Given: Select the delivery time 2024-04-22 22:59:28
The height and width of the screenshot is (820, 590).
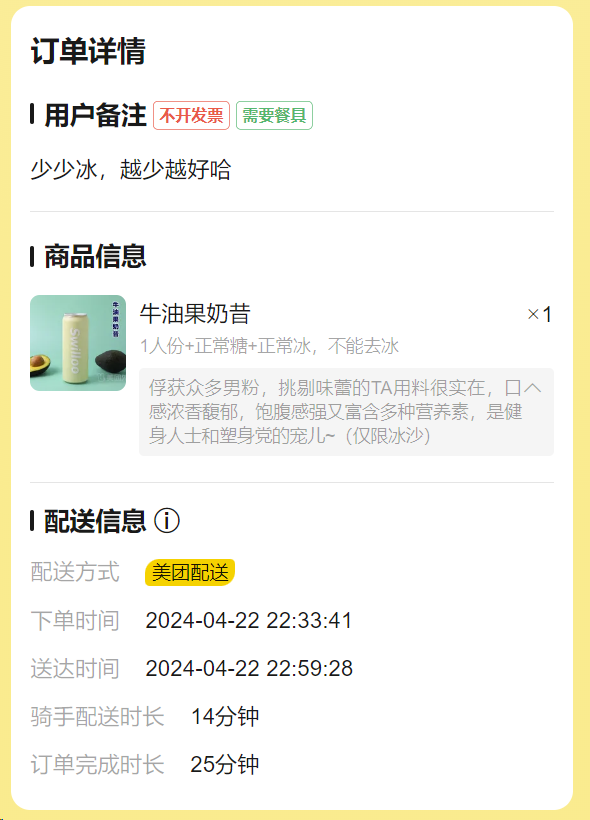Looking at the screenshot, I should (x=249, y=669).
